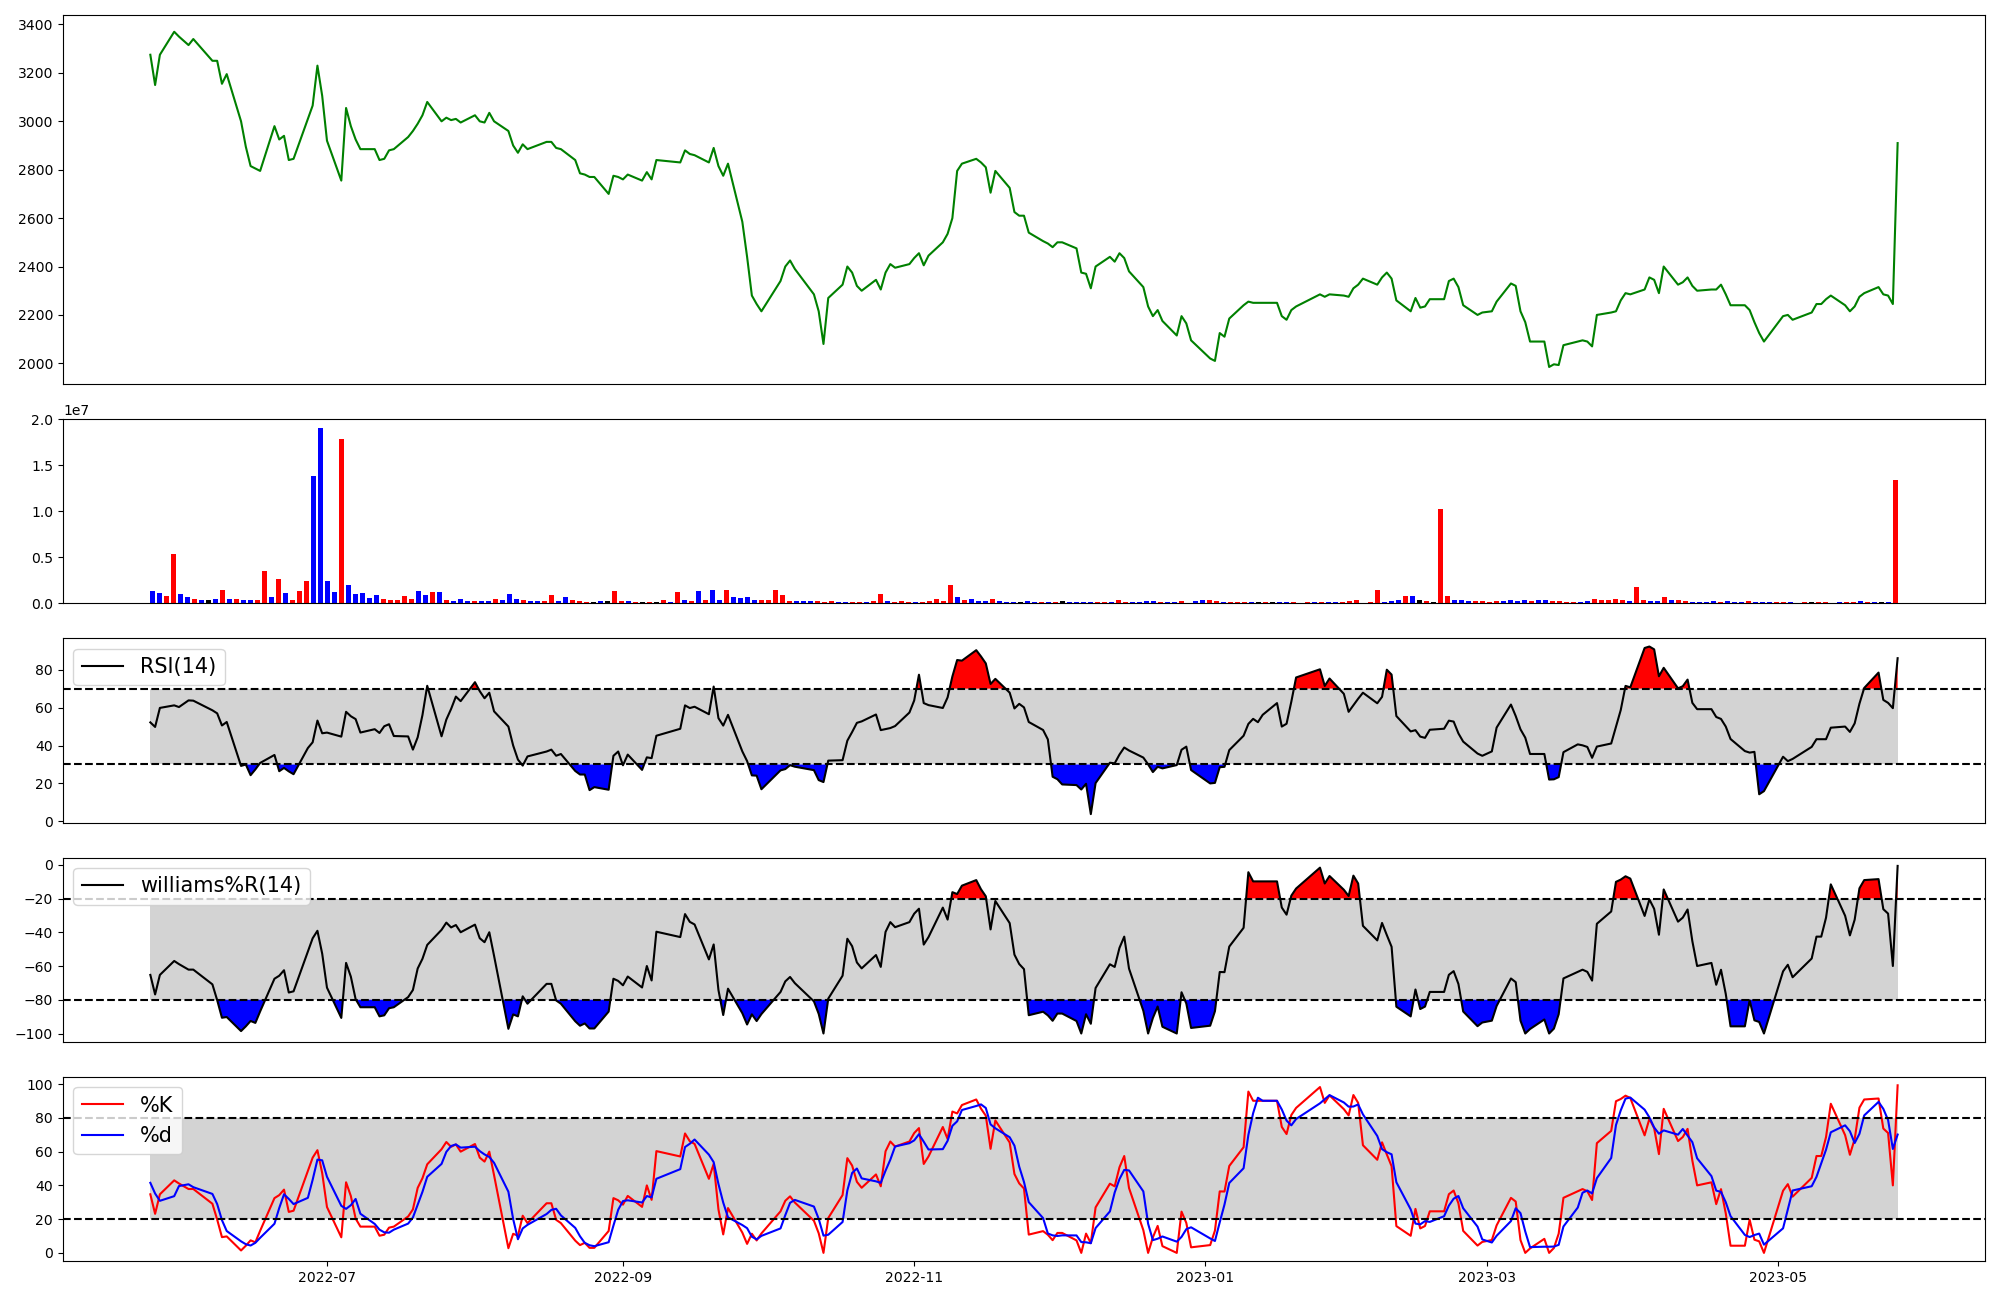Screen dimensions: 2000x1300
Task: Click the -100 Williams %R axis tick label
Action: tap(35, 1034)
